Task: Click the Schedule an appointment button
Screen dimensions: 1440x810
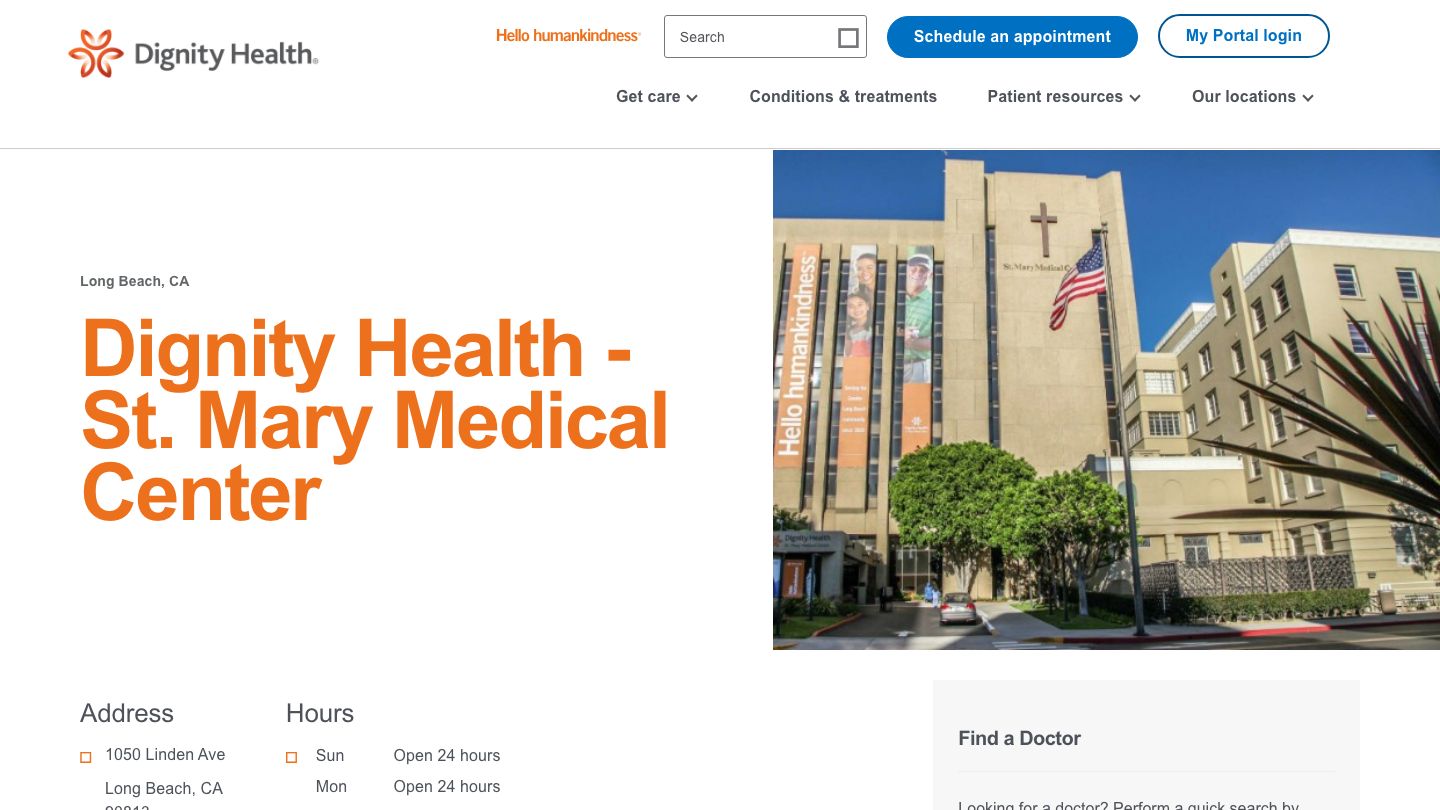Action: coord(1012,36)
